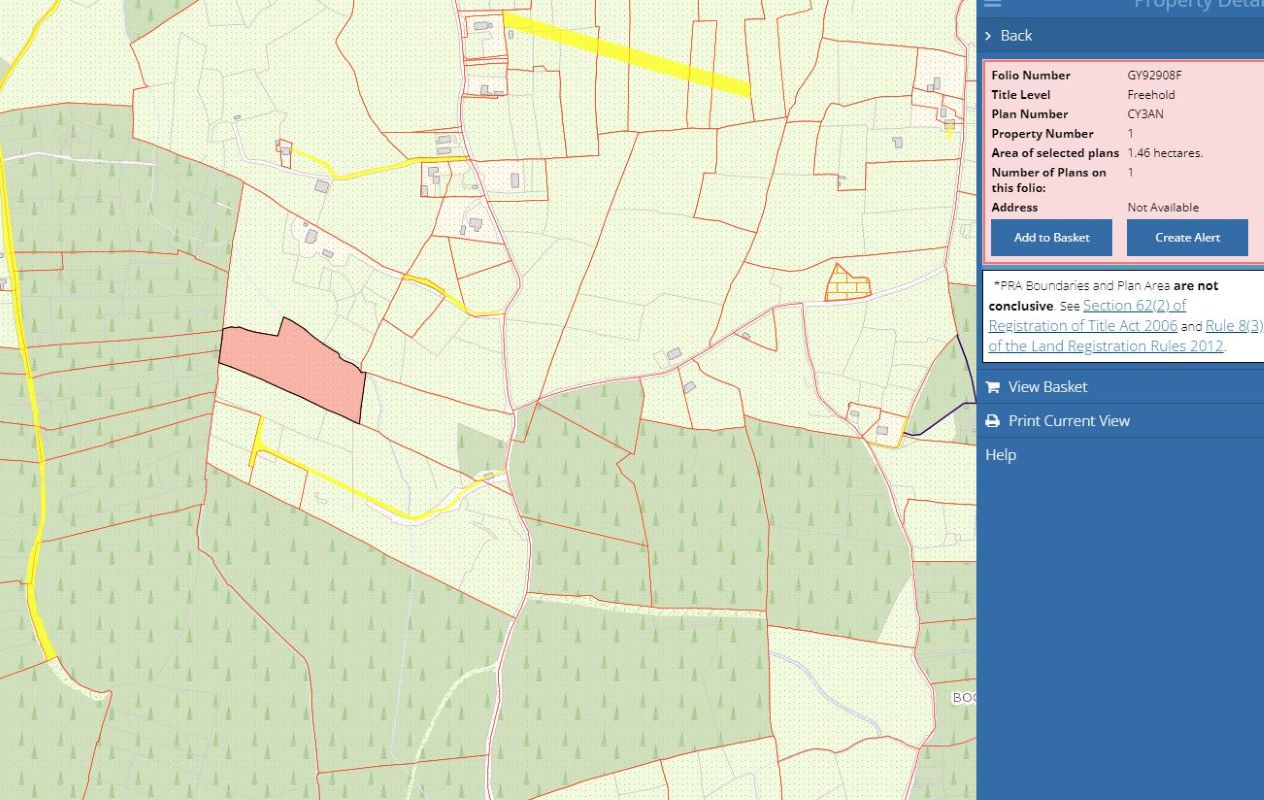Click the printer icon for Print Current View
The height and width of the screenshot is (800, 1264).
(x=993, y=421)
